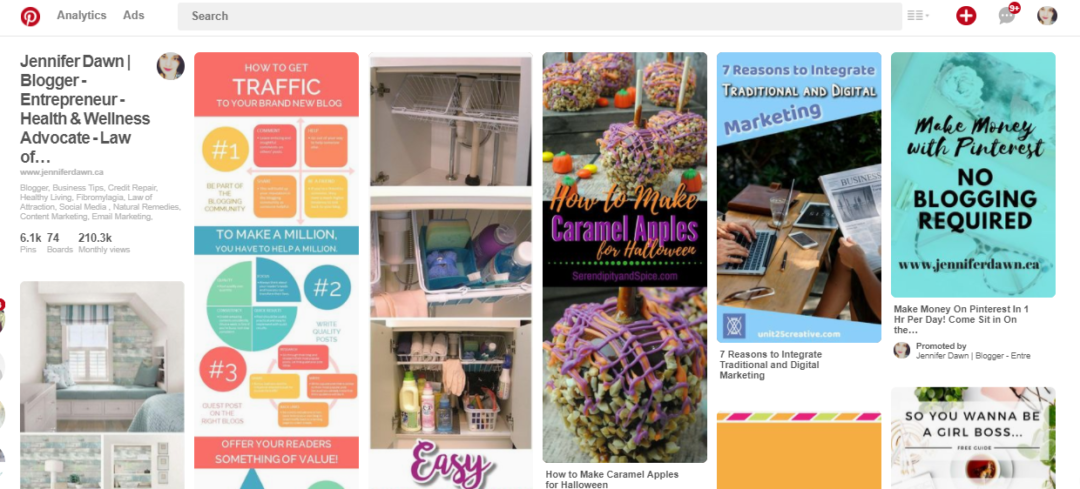Open How to Make Caramel Apples pin title
The height and width of the screenshot is (489, 1080).
pos(612,479)
